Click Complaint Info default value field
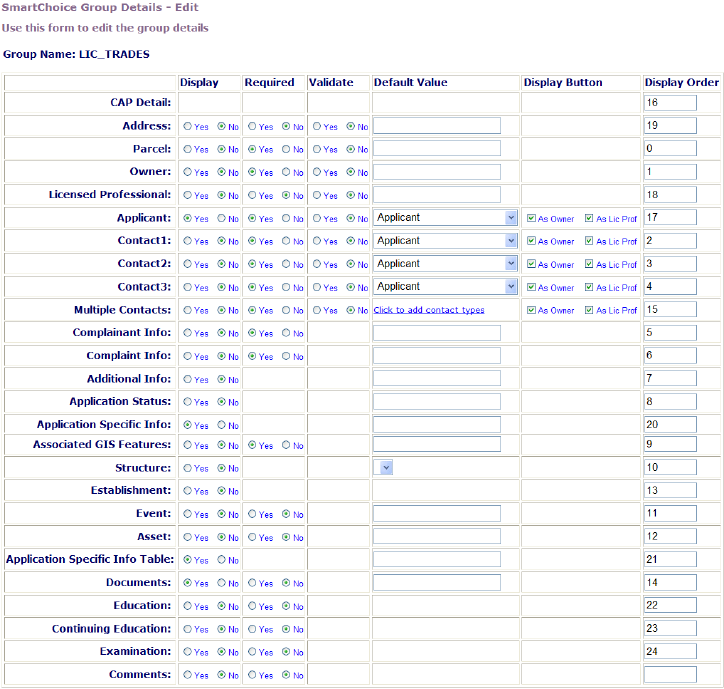This screenshot has width=724, height=689. click(x=437, y=356)
